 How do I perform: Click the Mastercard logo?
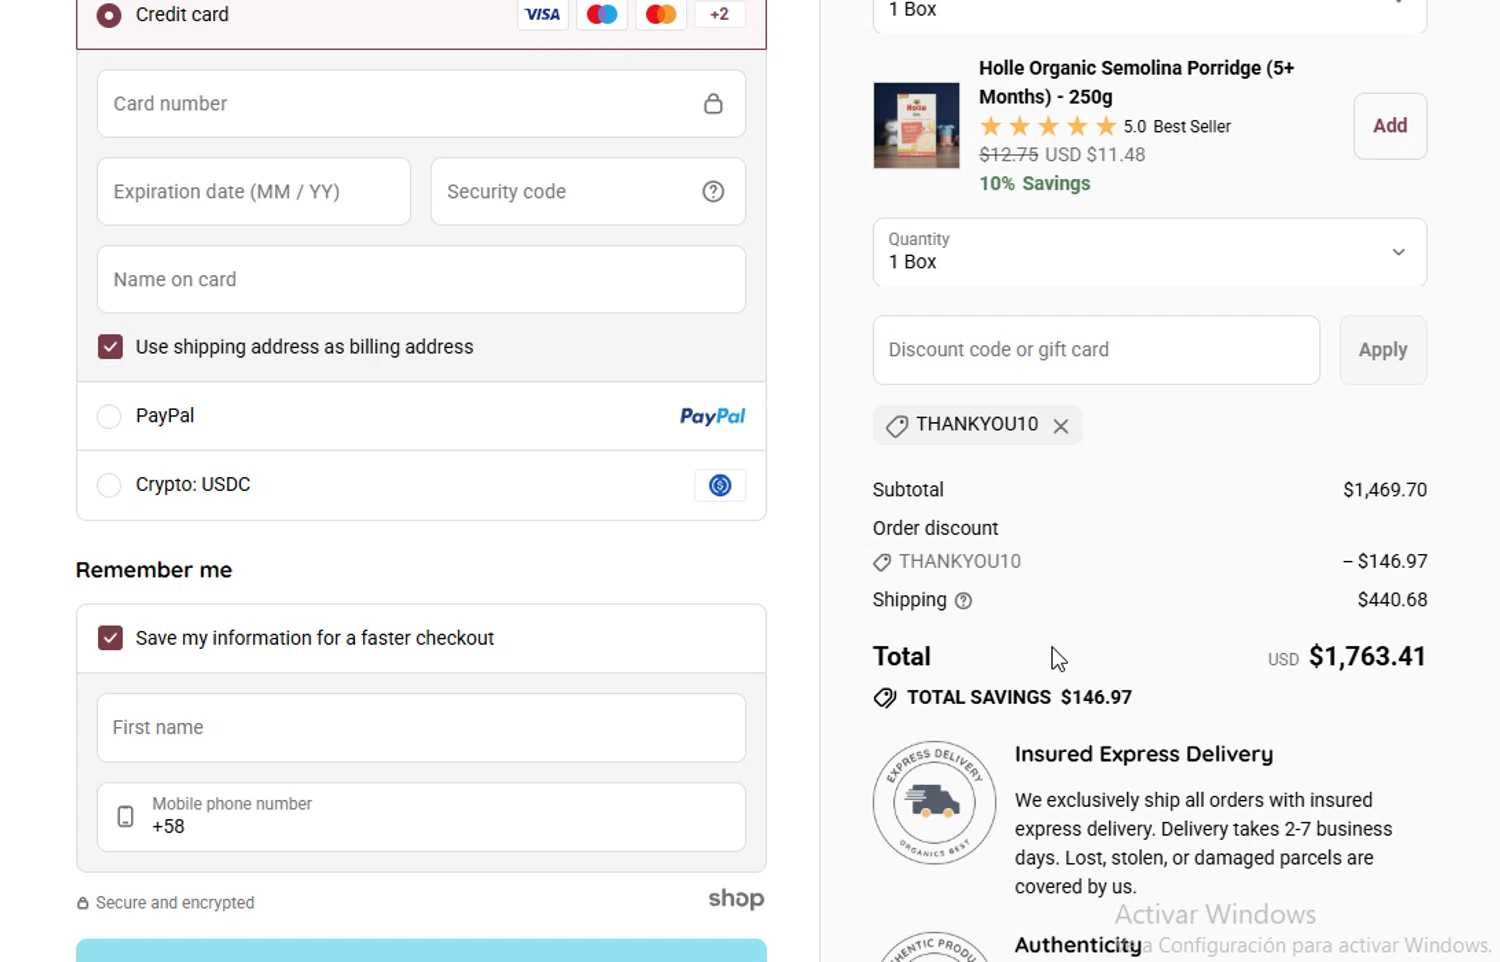point(661,14)
